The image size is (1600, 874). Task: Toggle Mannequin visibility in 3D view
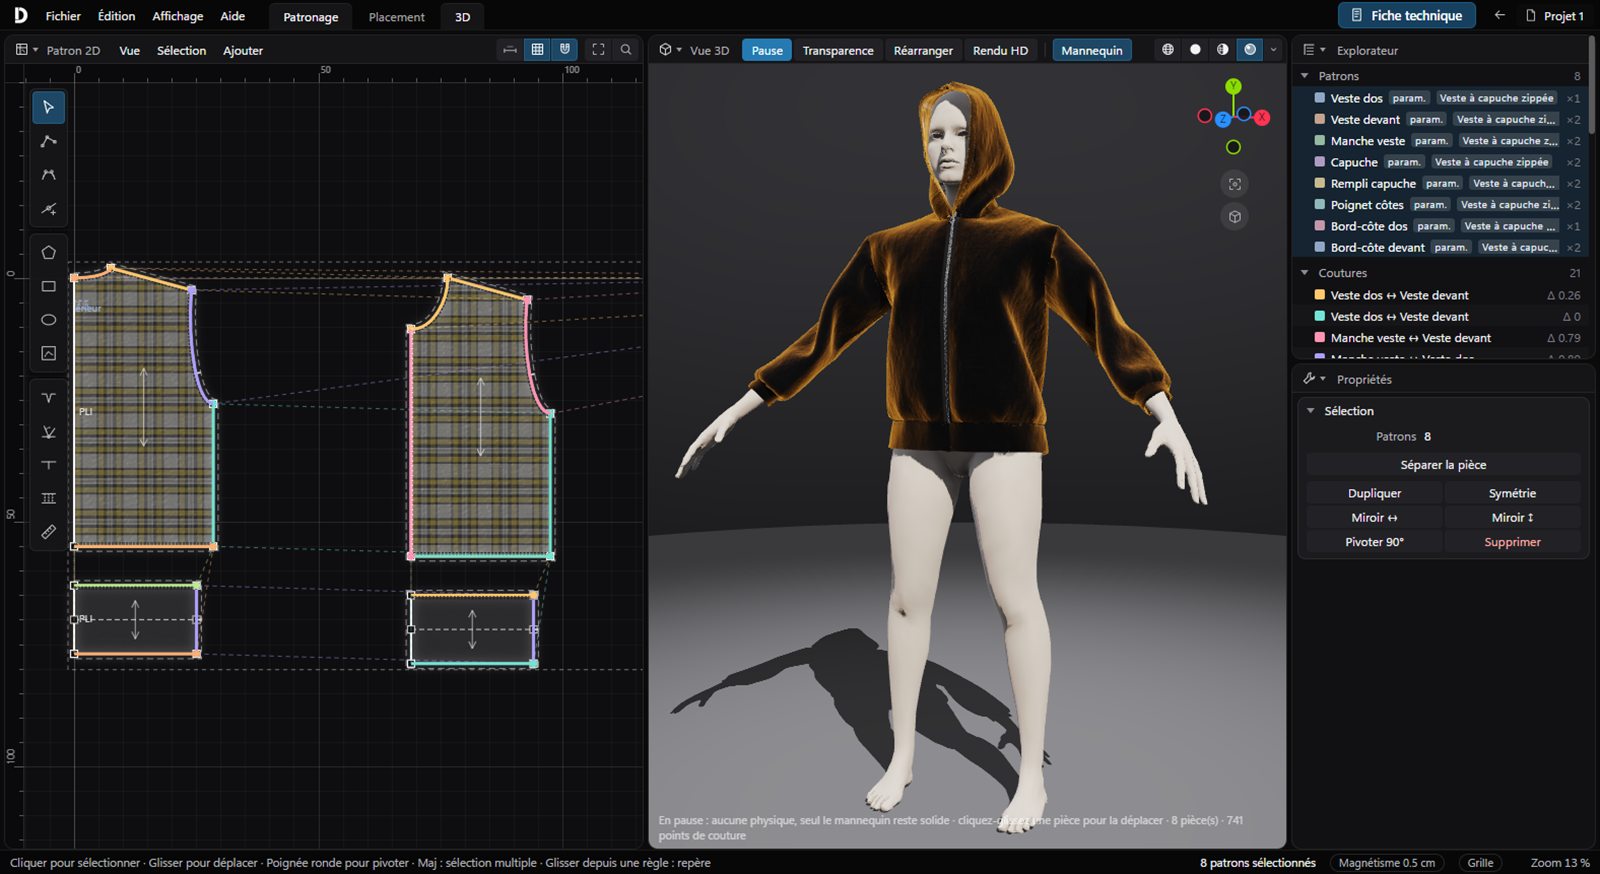(1092, 50)
